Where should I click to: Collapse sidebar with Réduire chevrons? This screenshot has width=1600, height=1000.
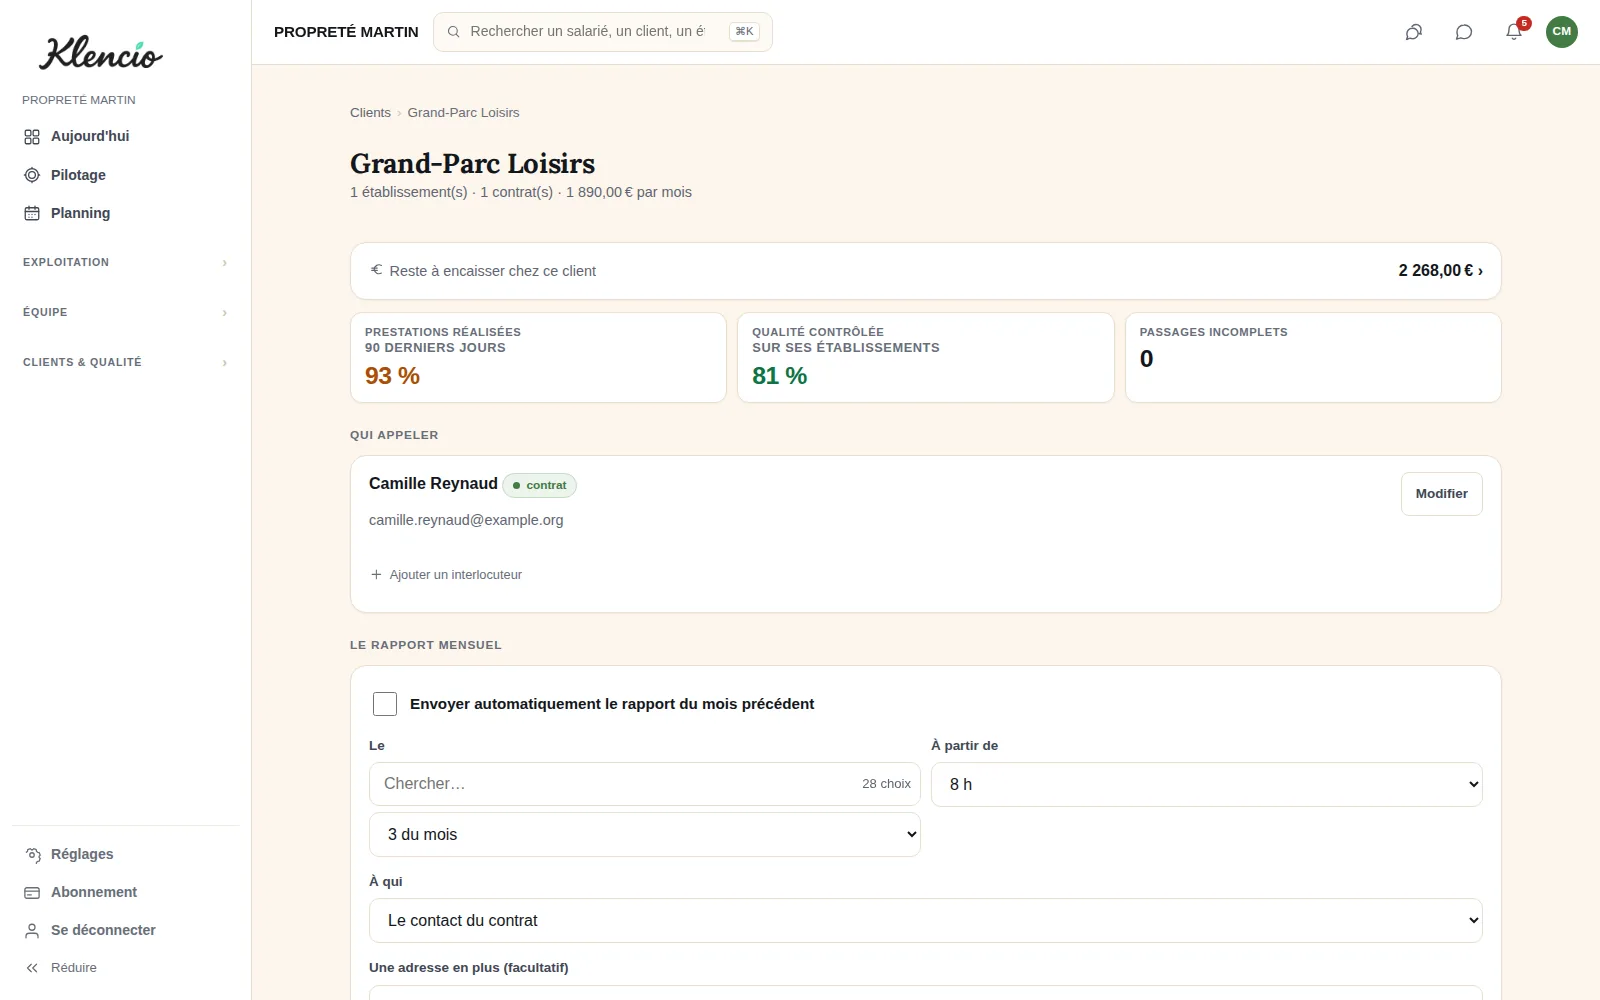point(32,968)
